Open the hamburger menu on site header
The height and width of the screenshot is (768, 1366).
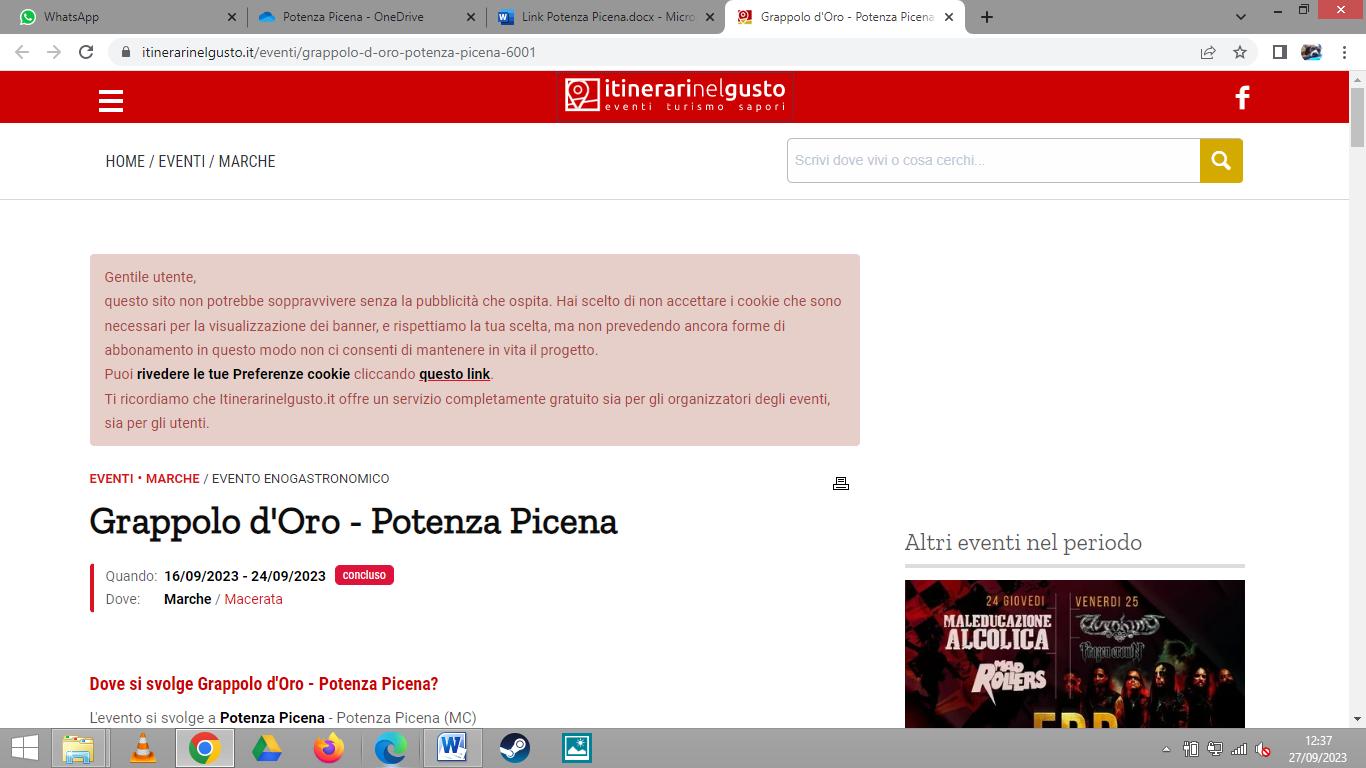(111, 100)
